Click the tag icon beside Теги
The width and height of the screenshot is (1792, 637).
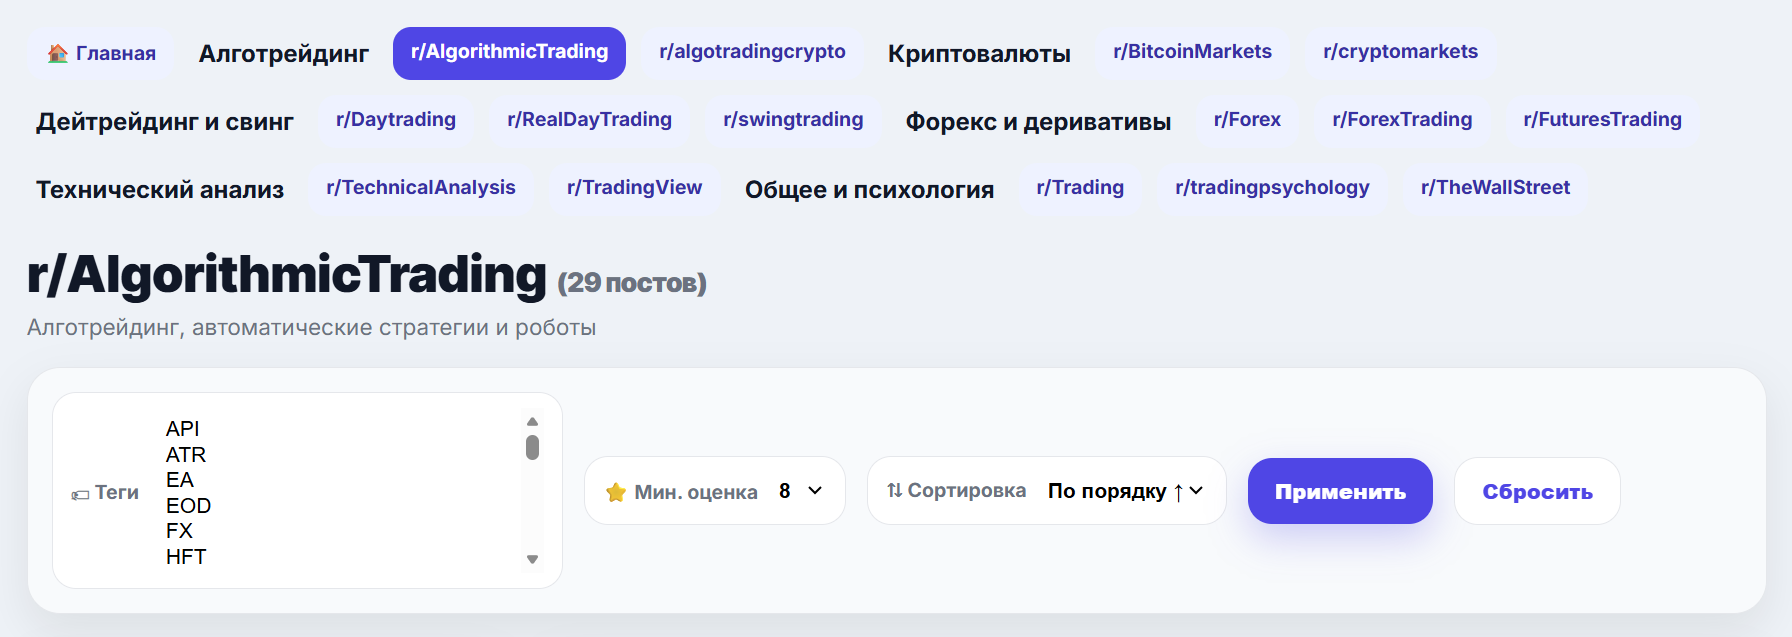pos(80,494)
